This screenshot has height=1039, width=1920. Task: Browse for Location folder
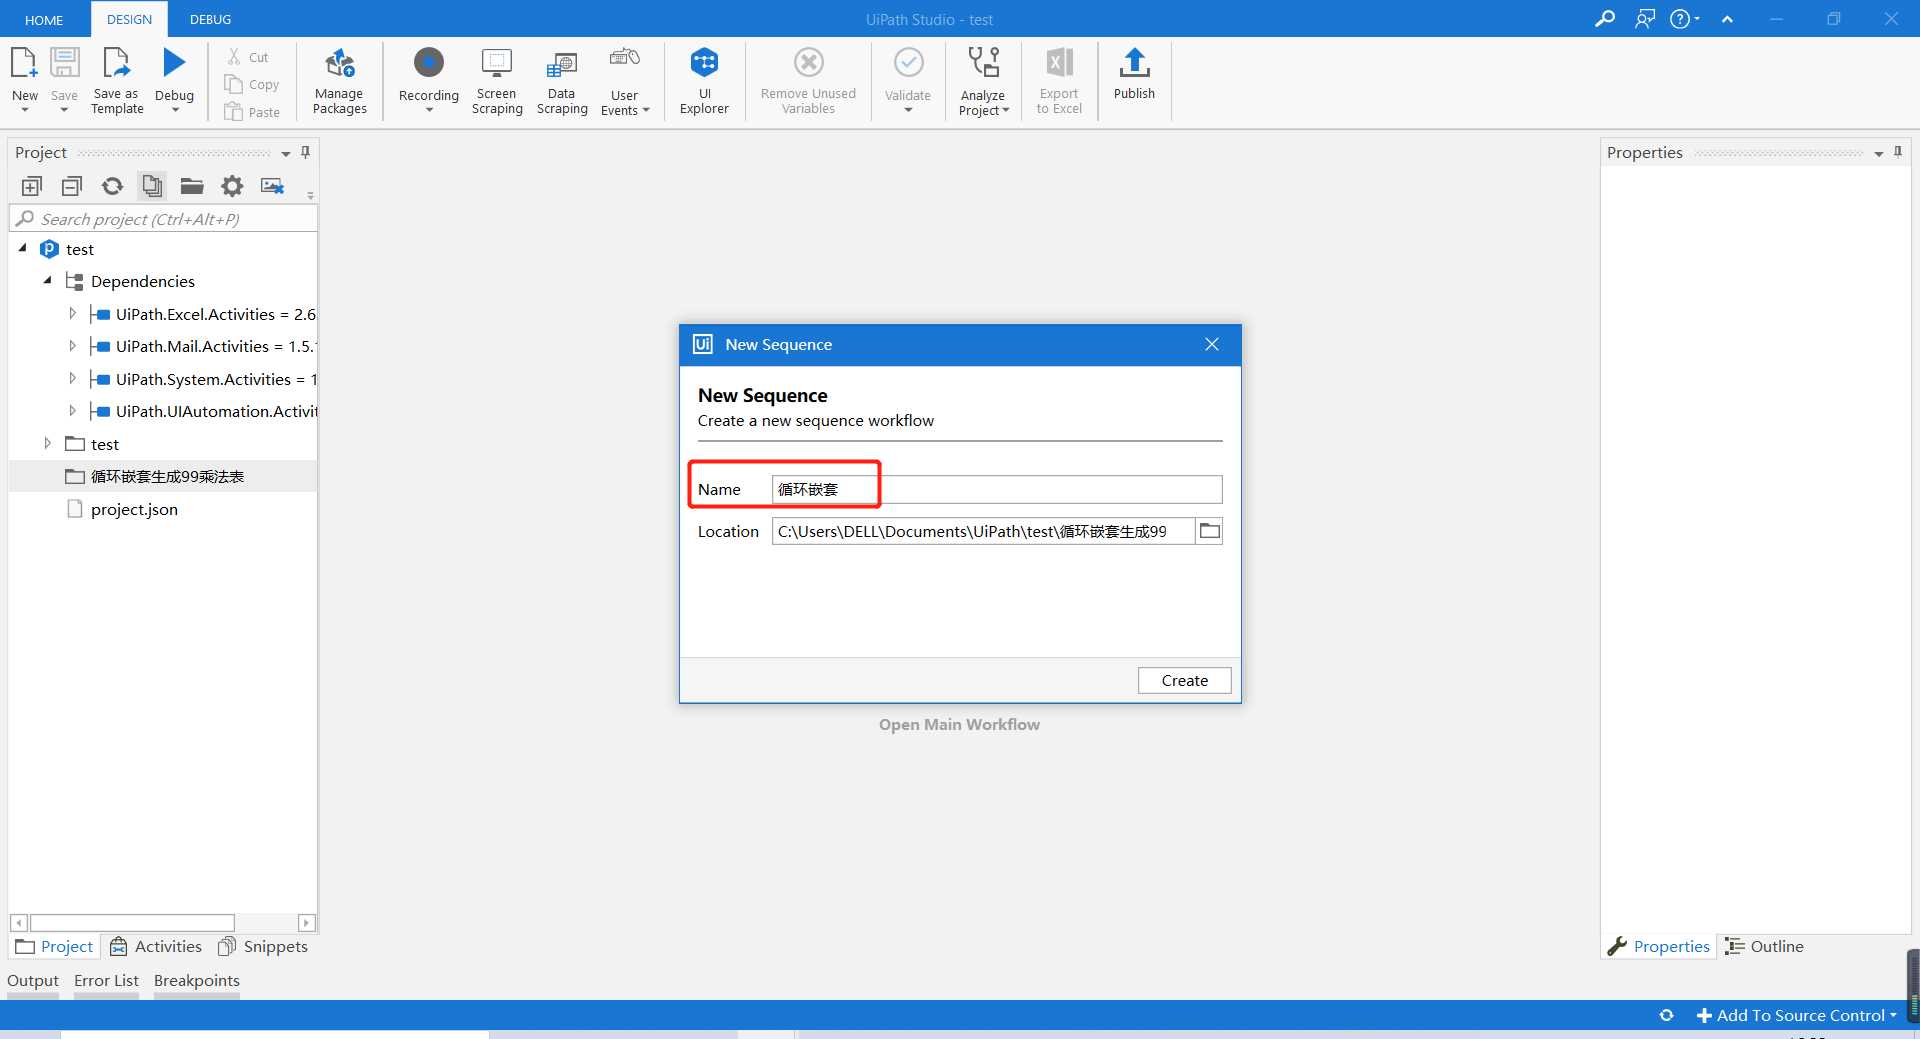click(1209, 531)
